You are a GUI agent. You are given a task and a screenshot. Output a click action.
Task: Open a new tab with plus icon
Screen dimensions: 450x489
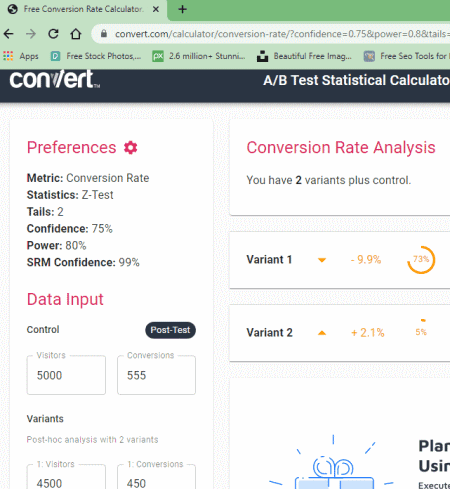pyautogui.click(x=182, y=9)
